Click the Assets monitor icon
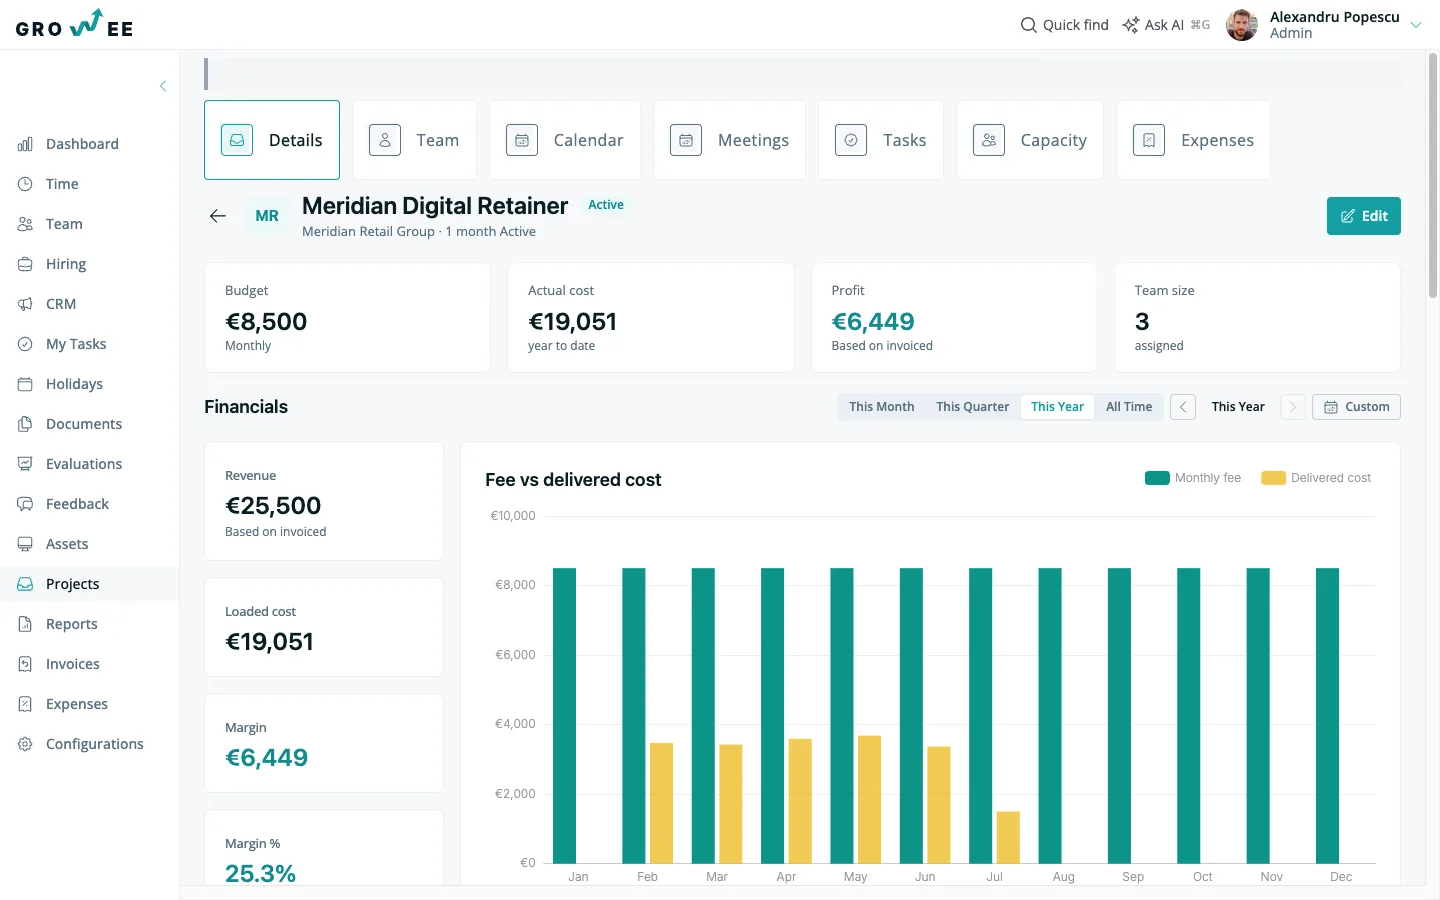This screenshot has height=900, width=1440. [x=25, y=544]
